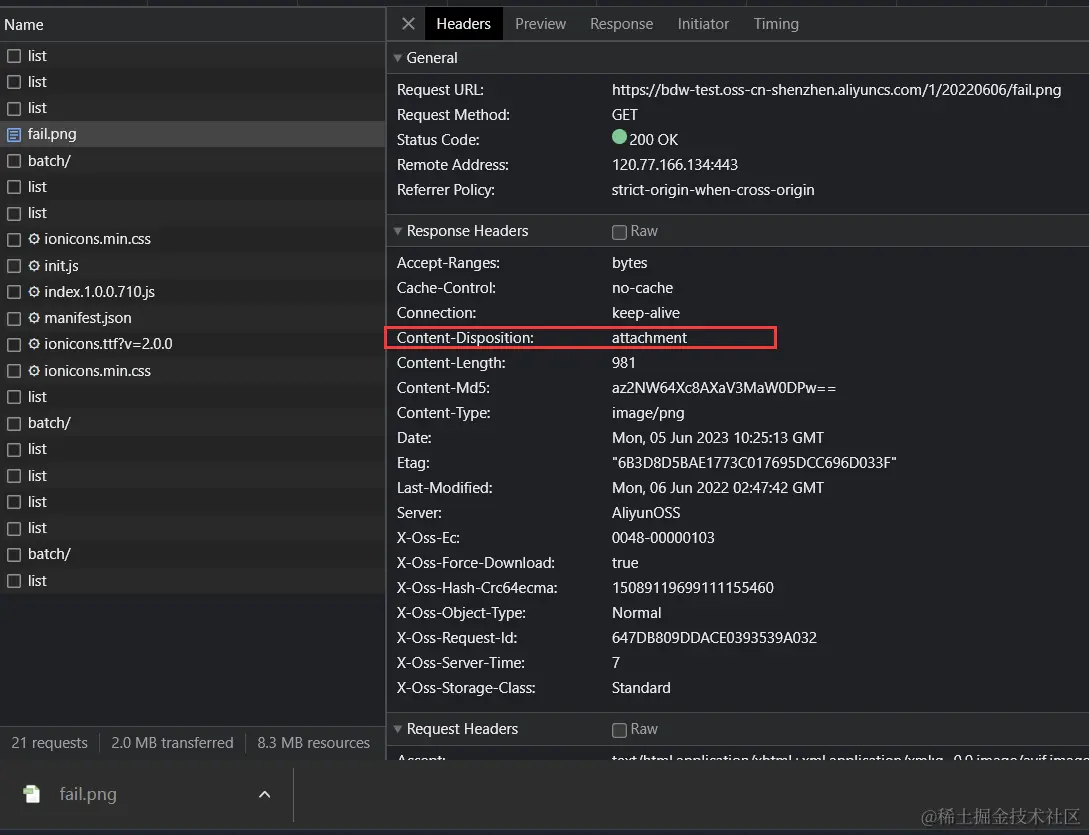The height and width of the screenshot is (835, 1089).
Task: Click the fail.png download file icon
Action: [x=32, y=794]
